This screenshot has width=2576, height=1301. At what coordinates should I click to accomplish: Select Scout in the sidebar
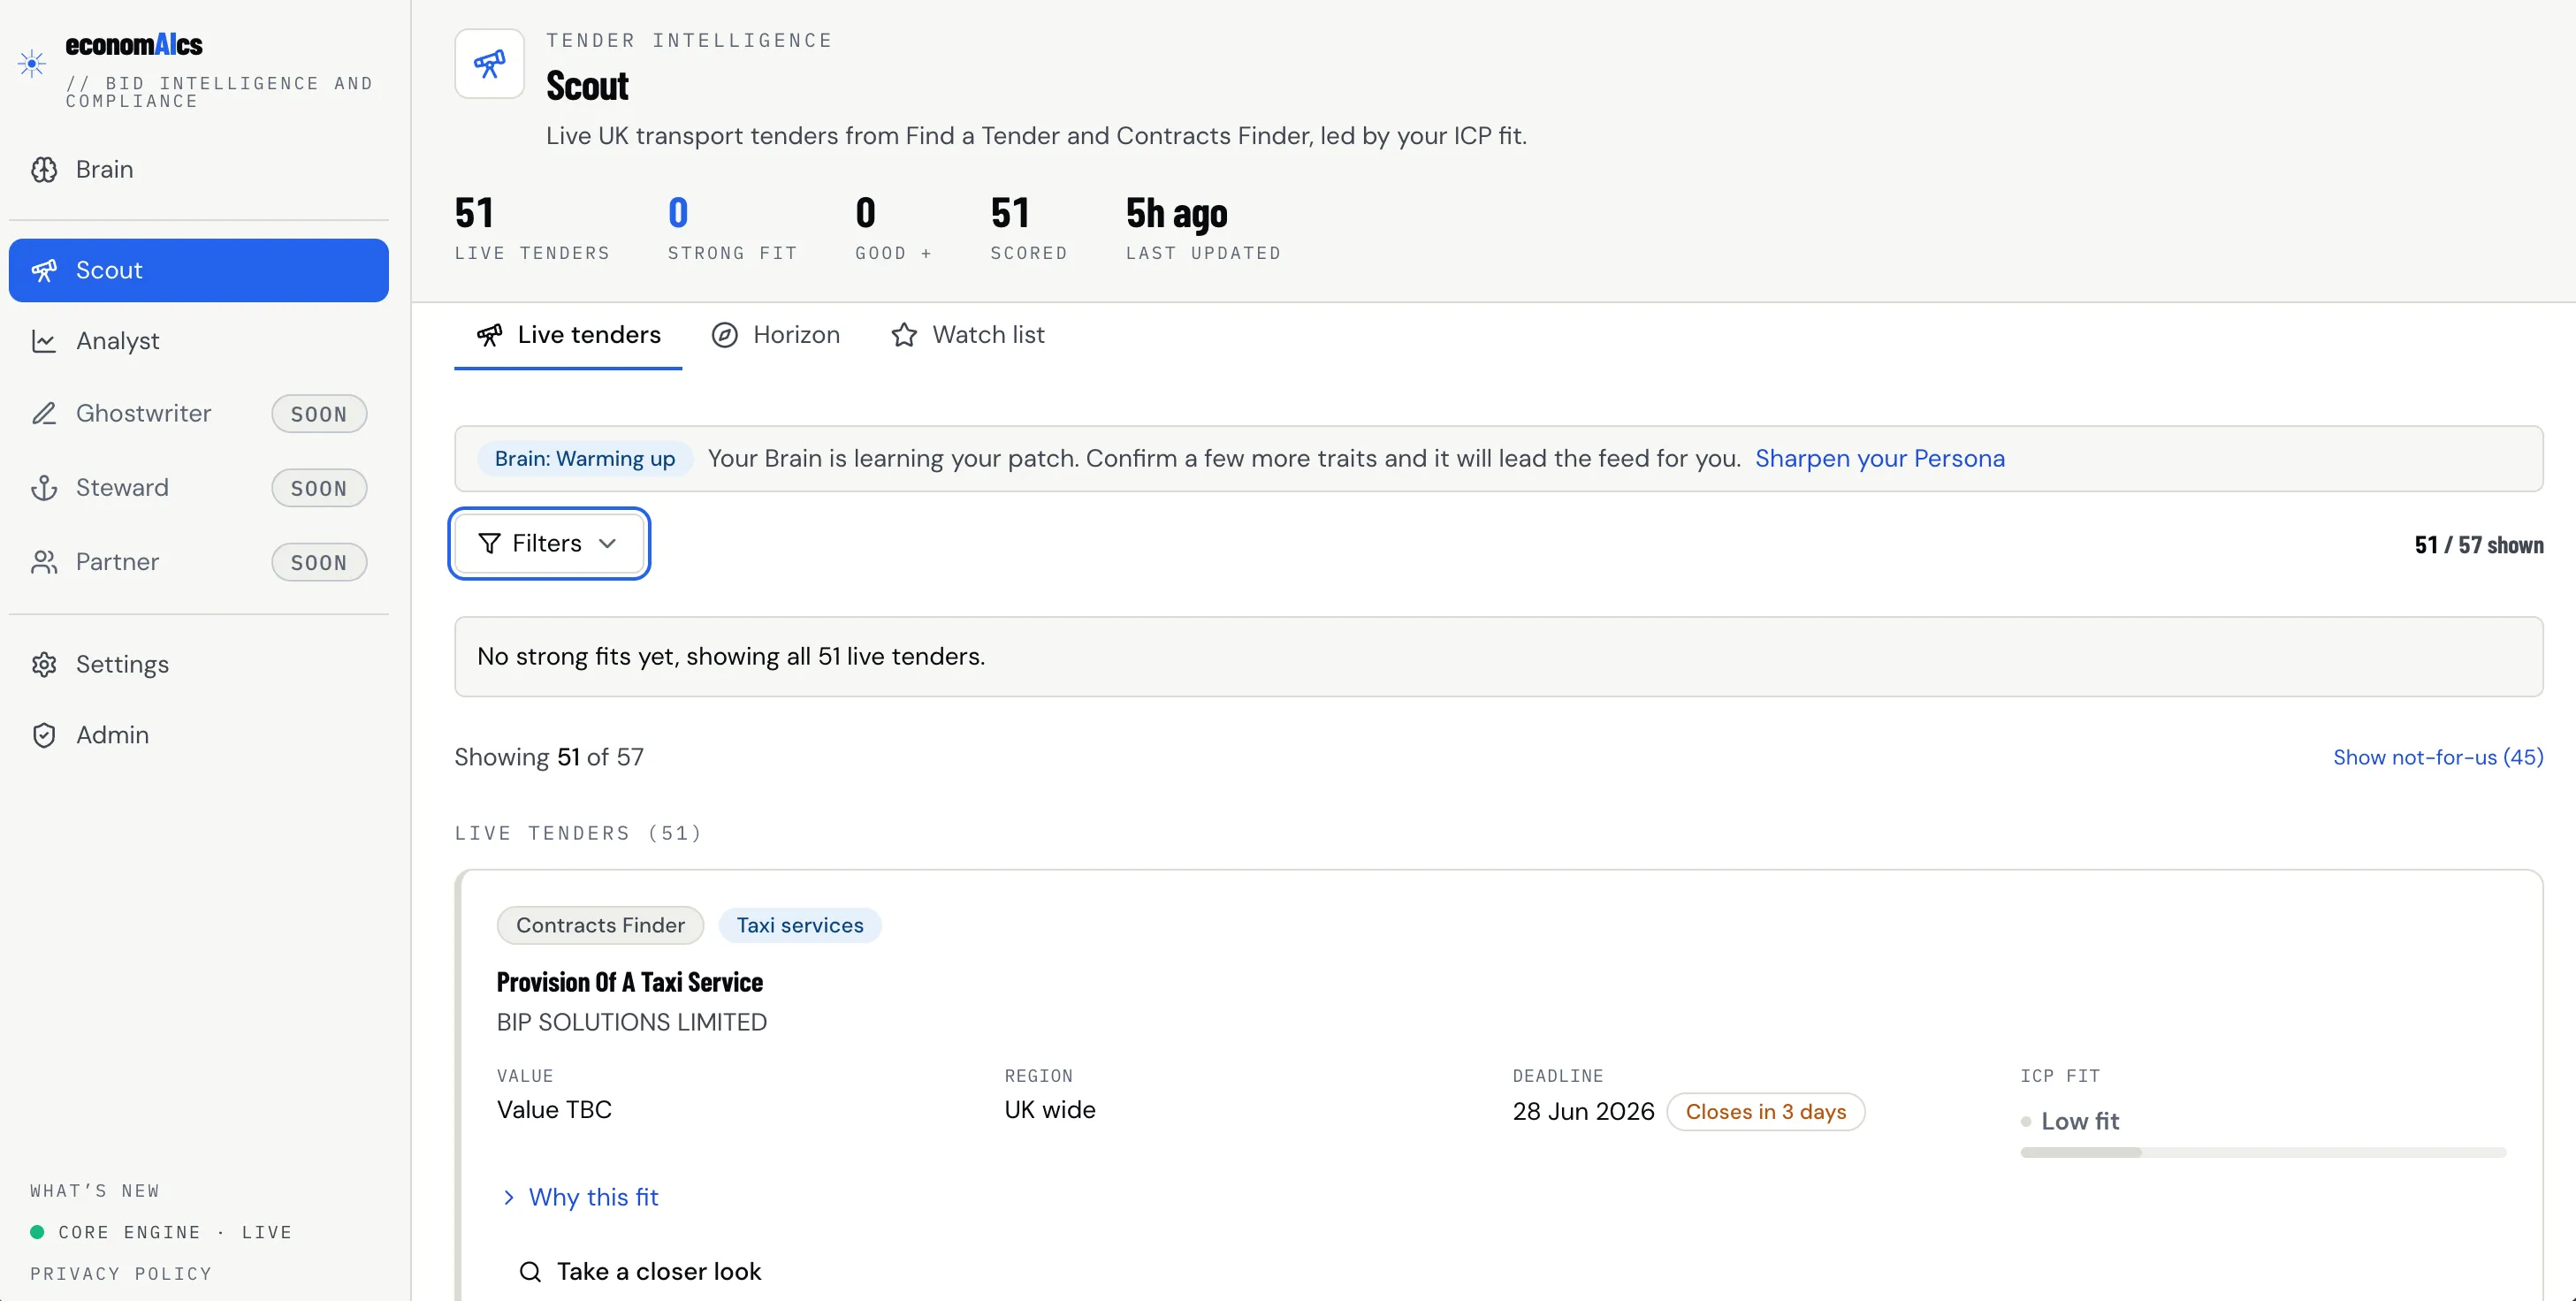199,270
